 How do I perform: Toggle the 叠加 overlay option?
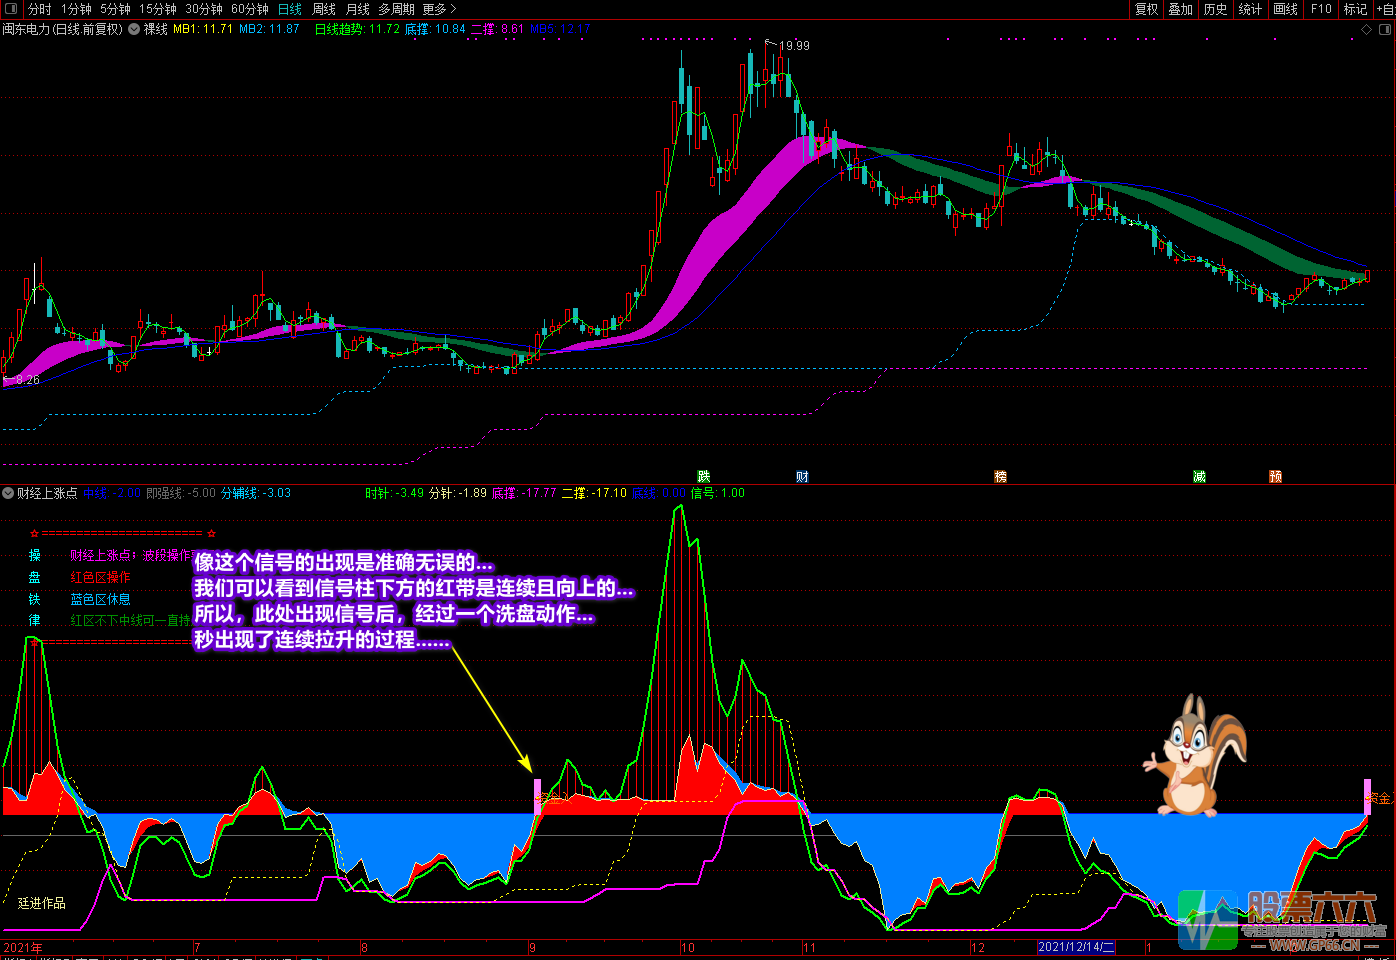(1181, 9)
